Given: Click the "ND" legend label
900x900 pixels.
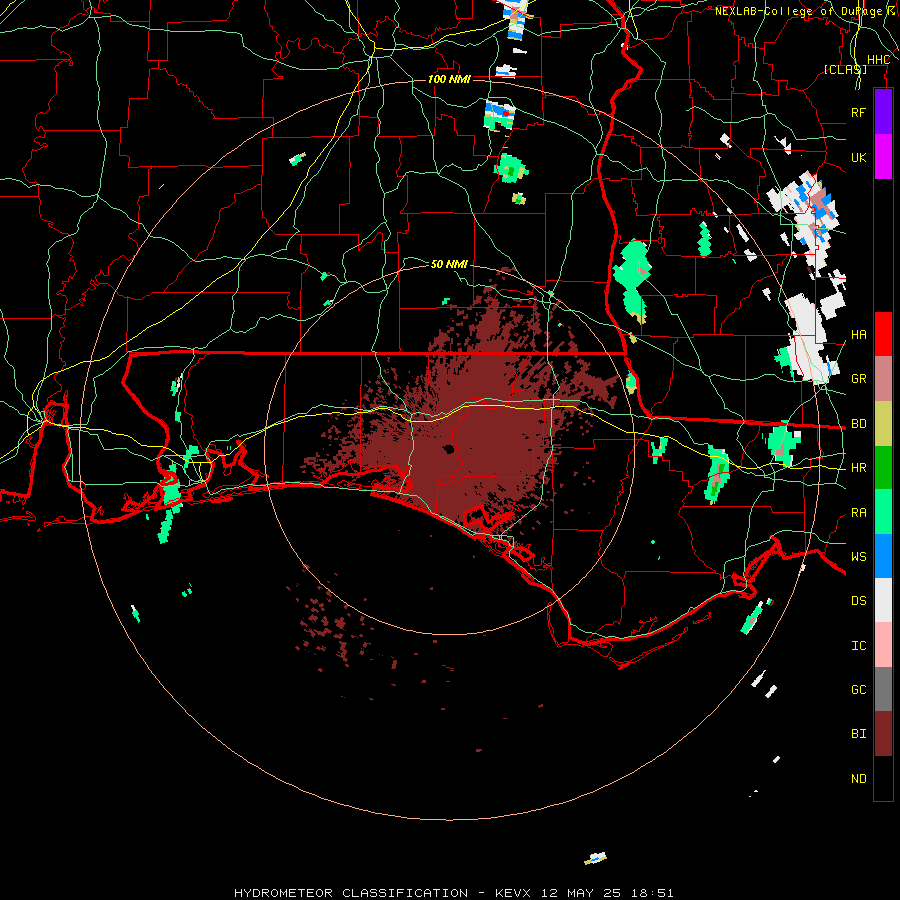Looking at the screenshot, I should (859, 779).
